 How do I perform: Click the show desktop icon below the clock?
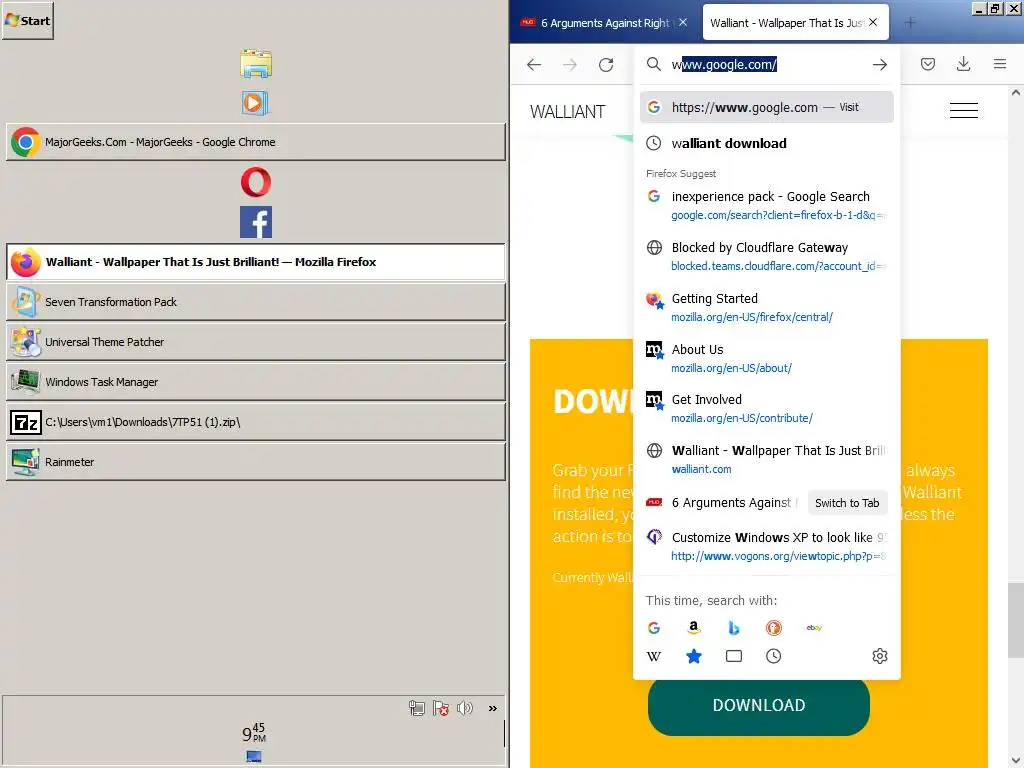click(x=254, y=756)
